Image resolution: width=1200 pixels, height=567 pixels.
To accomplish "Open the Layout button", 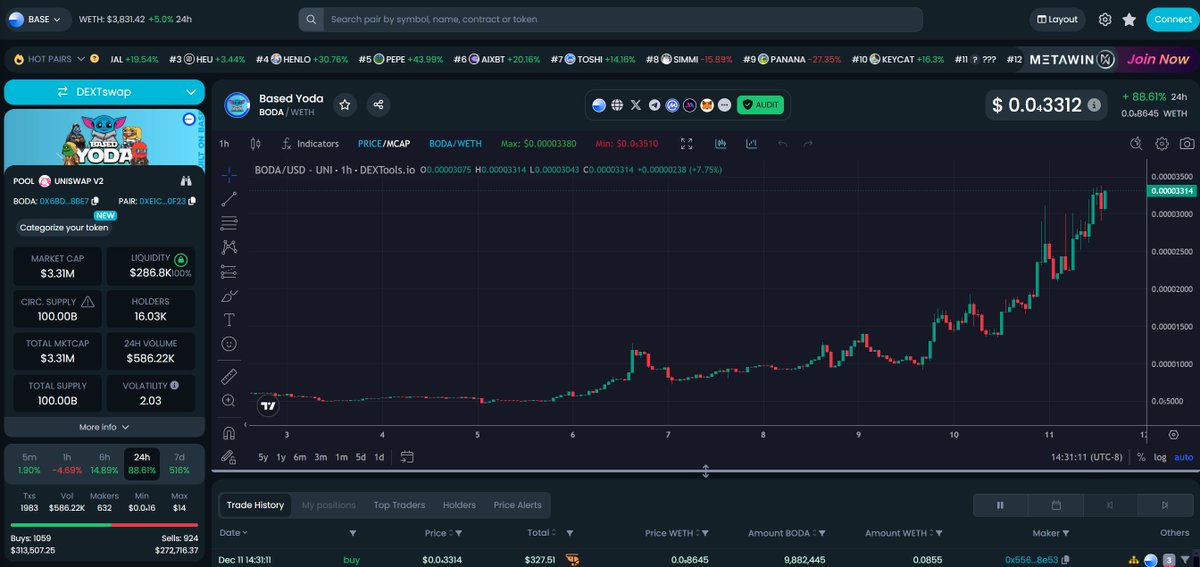I will coord(1057,19).
